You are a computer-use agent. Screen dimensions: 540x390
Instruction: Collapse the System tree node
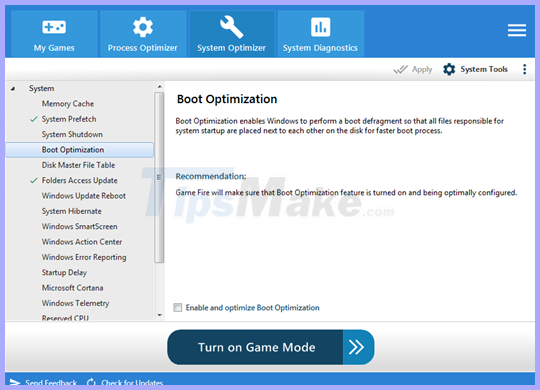point(13,89)
